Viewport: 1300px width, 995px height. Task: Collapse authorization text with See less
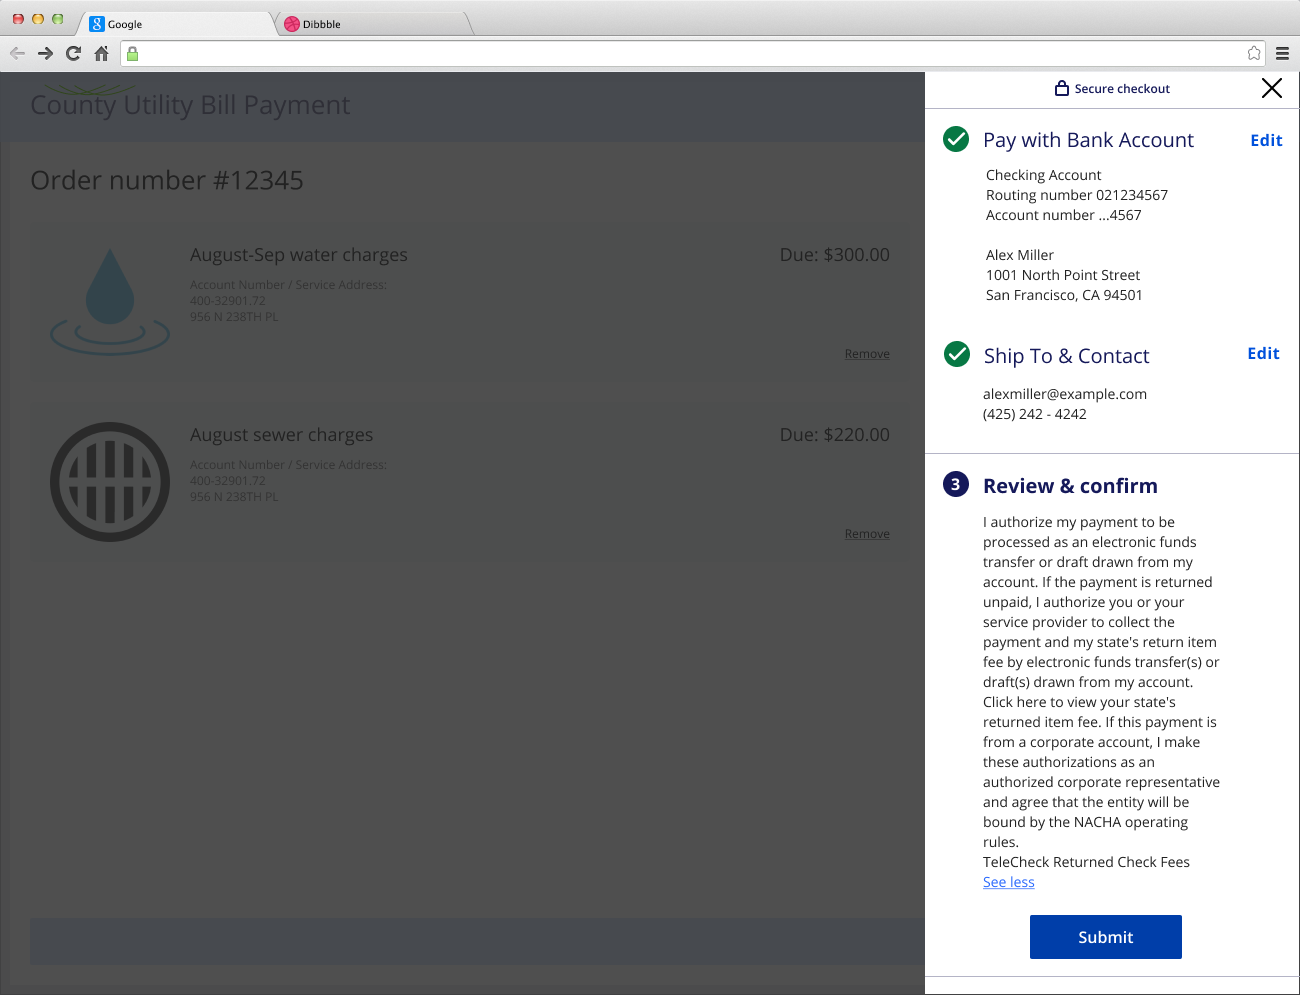point(1008,882)
